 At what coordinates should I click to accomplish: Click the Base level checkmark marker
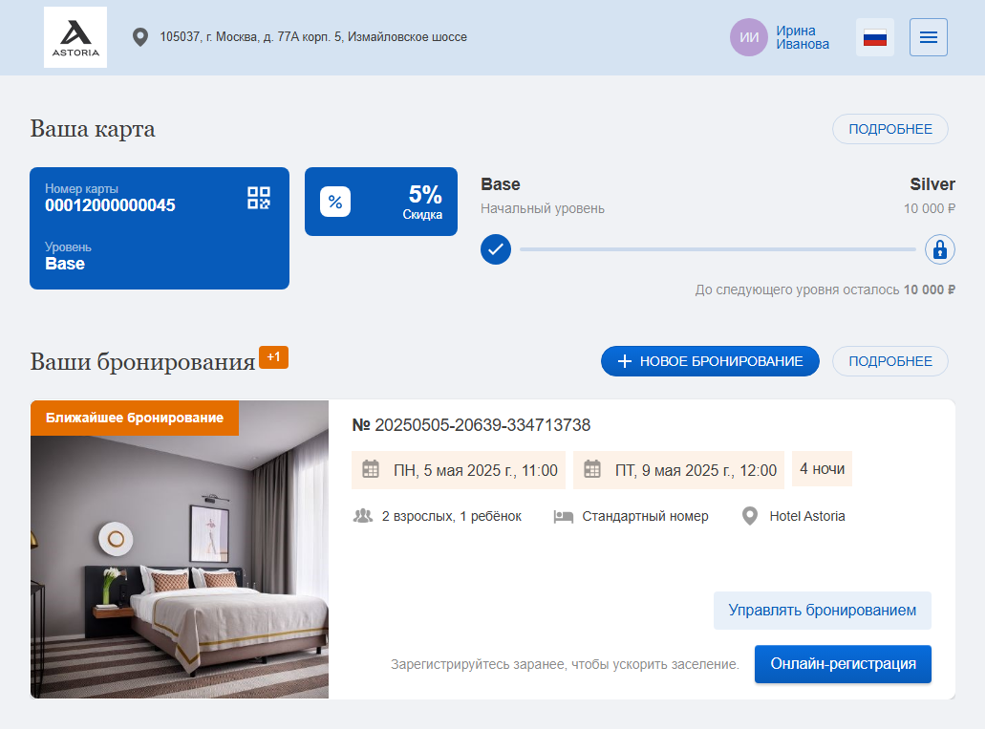496,249
